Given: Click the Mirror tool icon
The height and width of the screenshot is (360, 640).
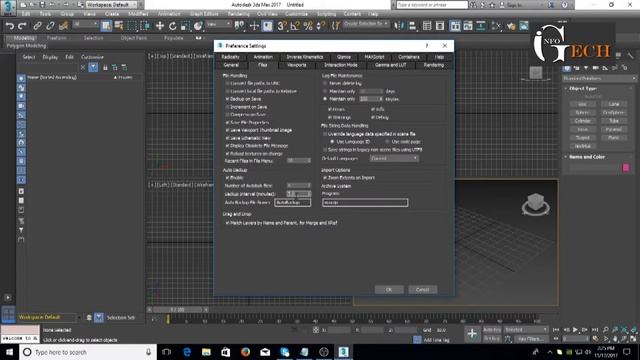Looking at the screenshot, I should [399, 26].
